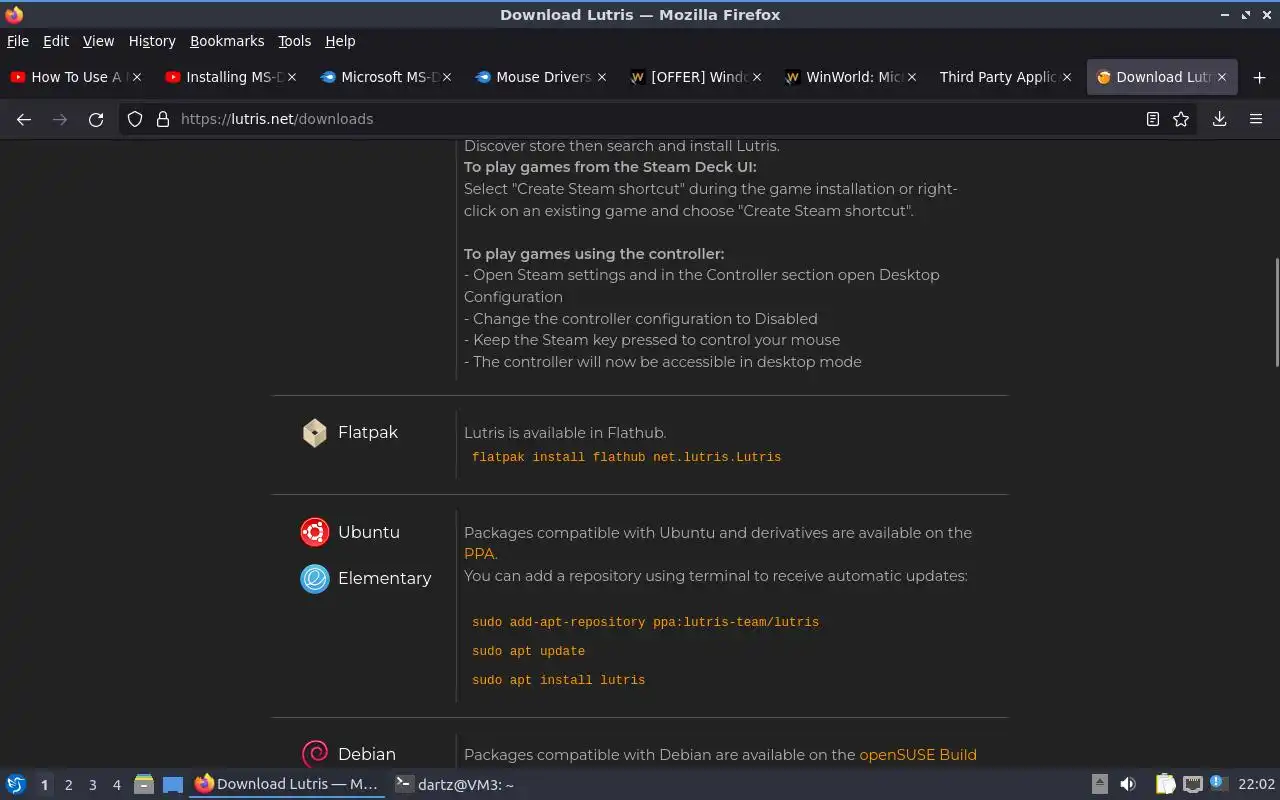The height and width of the screenshot is (800, 1280).
Task: Click the 22:02 taskbar clock
Action: coord(1256,785)
